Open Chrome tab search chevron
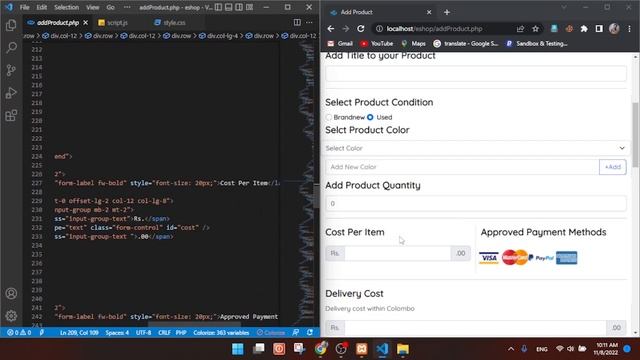 pos(564,7)
